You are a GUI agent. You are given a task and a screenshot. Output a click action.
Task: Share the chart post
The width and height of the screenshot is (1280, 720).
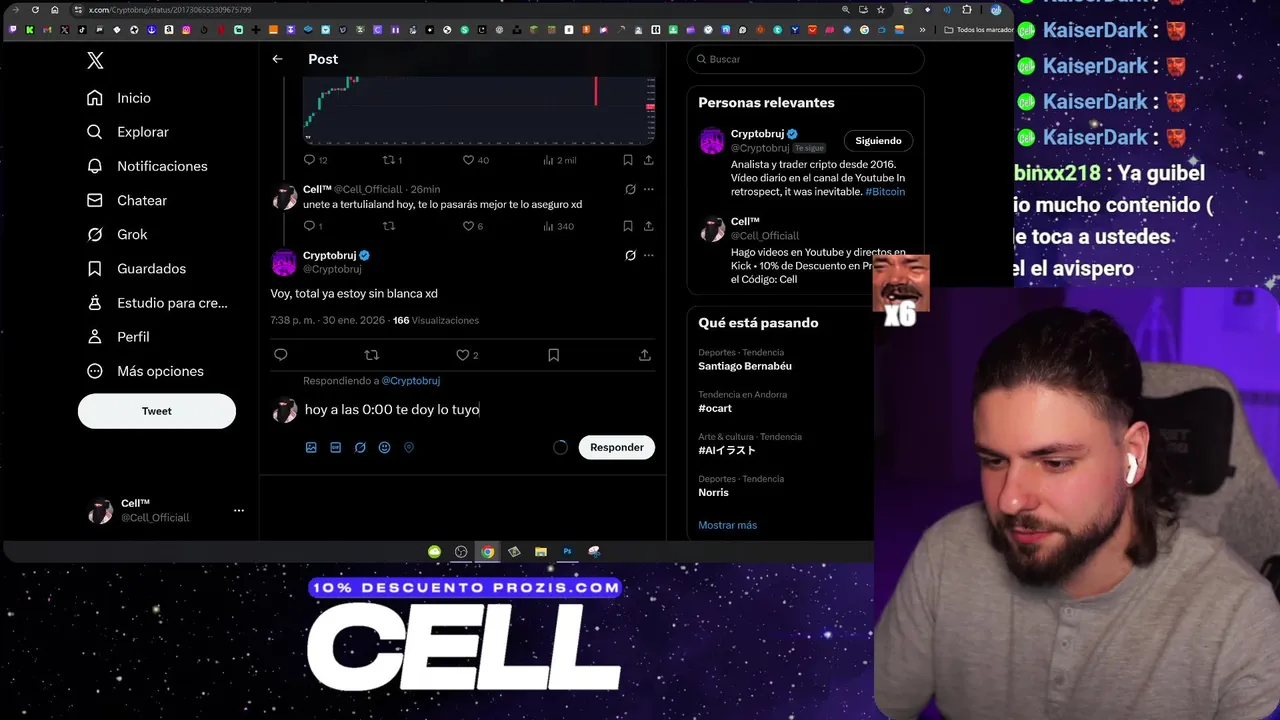pyautogui.click(x=648, y=160)
